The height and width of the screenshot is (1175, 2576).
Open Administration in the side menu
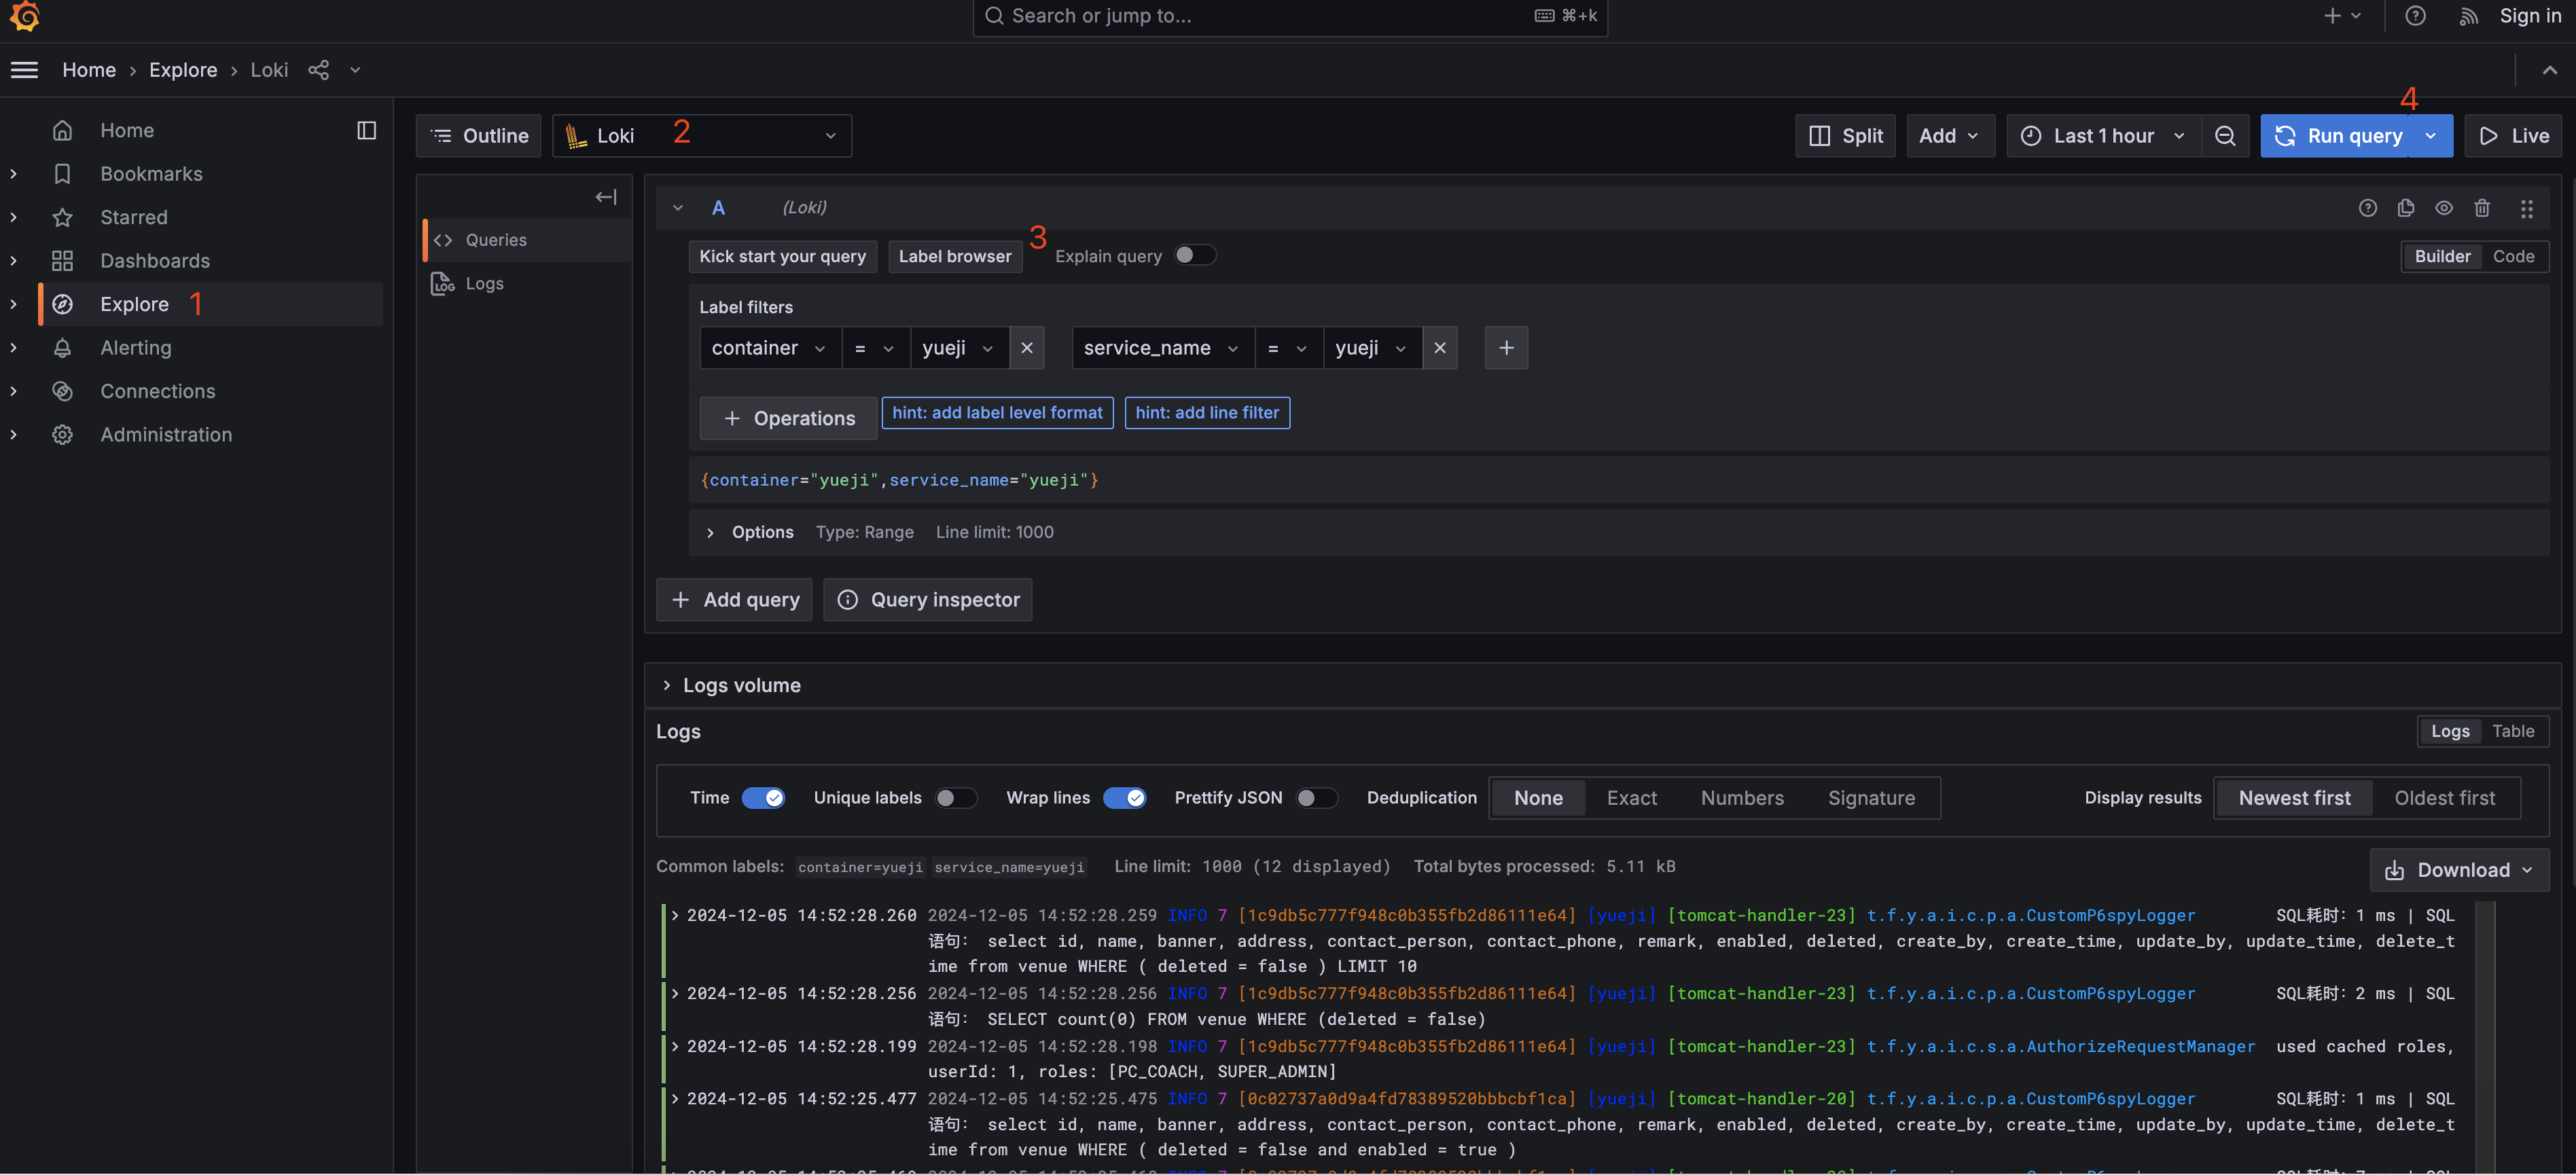pyautogui.click(x=166, y=435)
